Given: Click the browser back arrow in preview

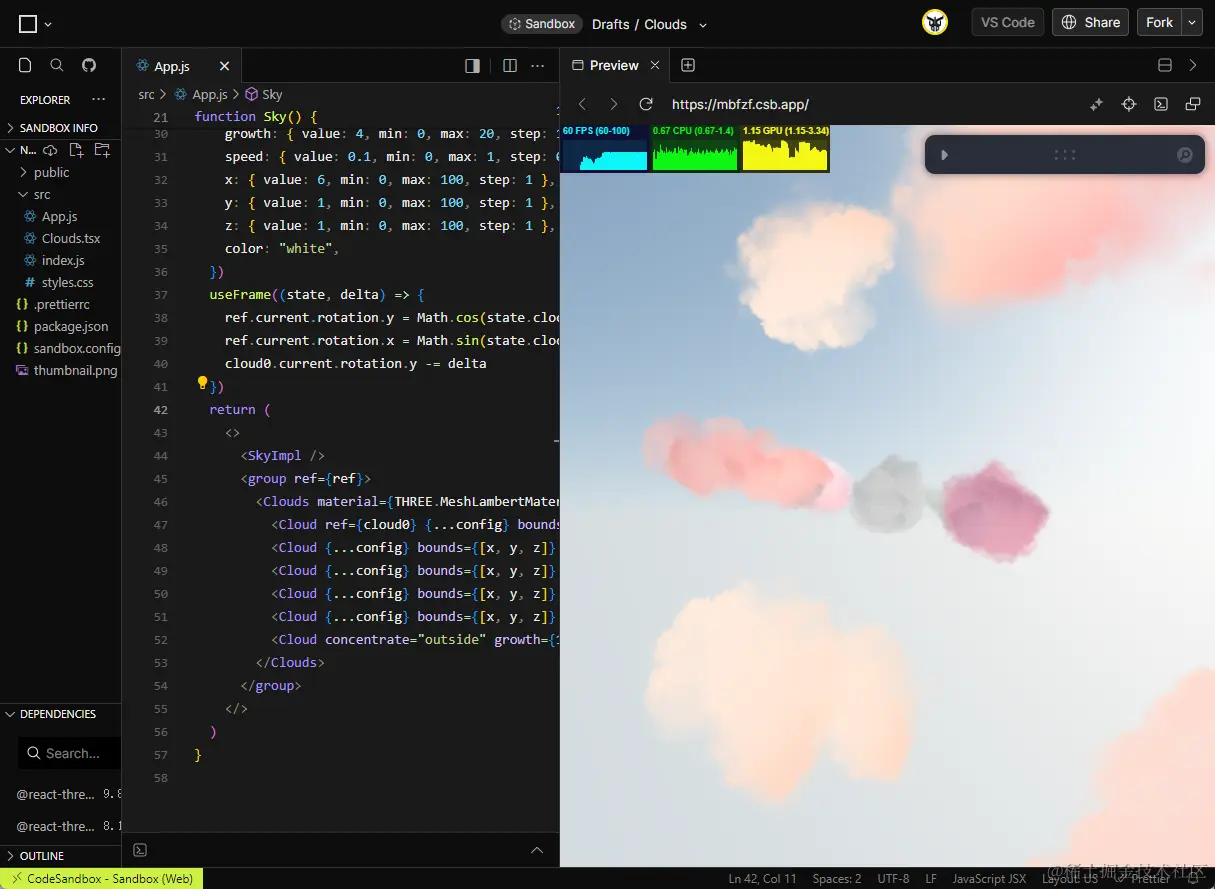Looking at the screenshot, I should (x=583, y=104).
